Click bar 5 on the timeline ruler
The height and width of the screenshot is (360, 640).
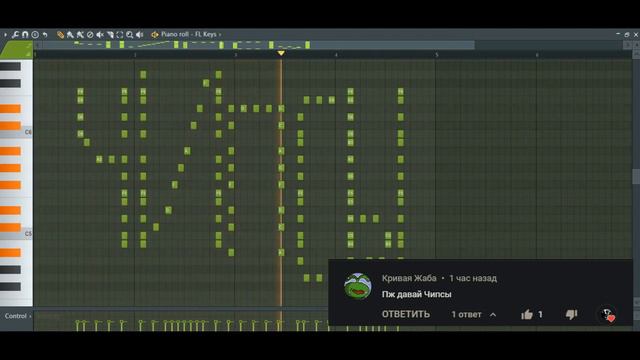click(x=437, y=54)
